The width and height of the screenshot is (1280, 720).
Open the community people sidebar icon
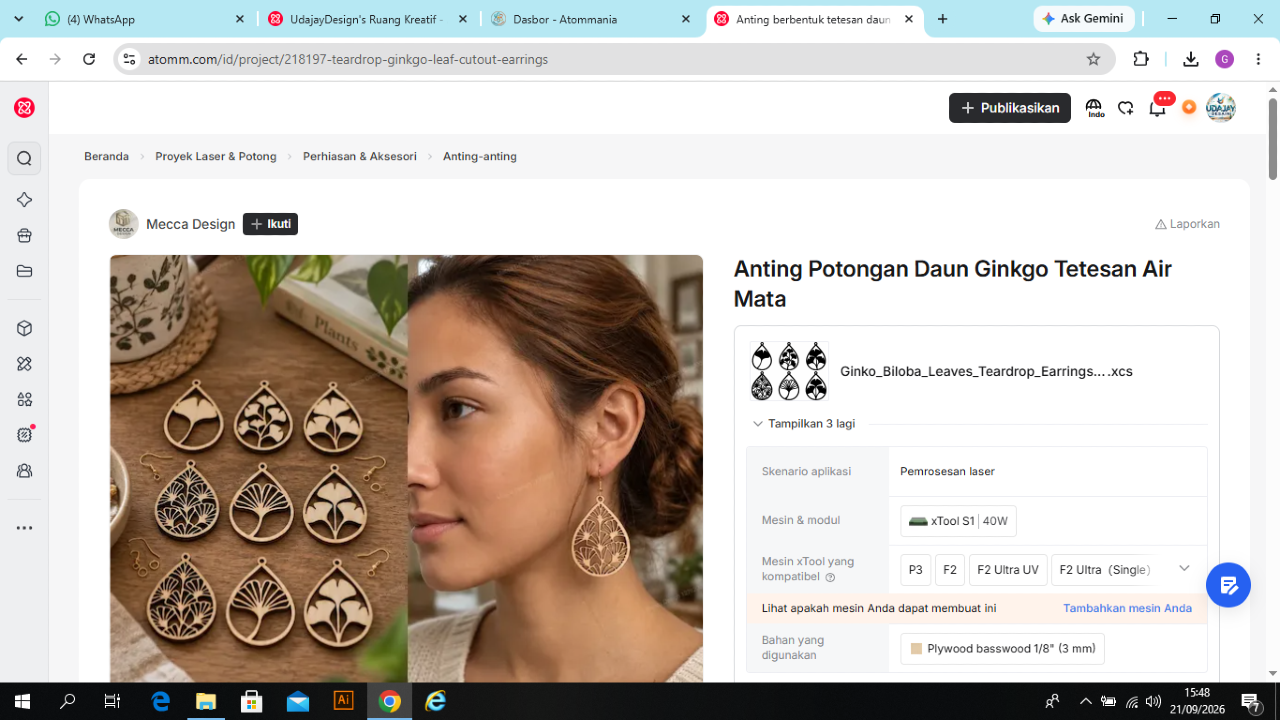coord(25,470)
